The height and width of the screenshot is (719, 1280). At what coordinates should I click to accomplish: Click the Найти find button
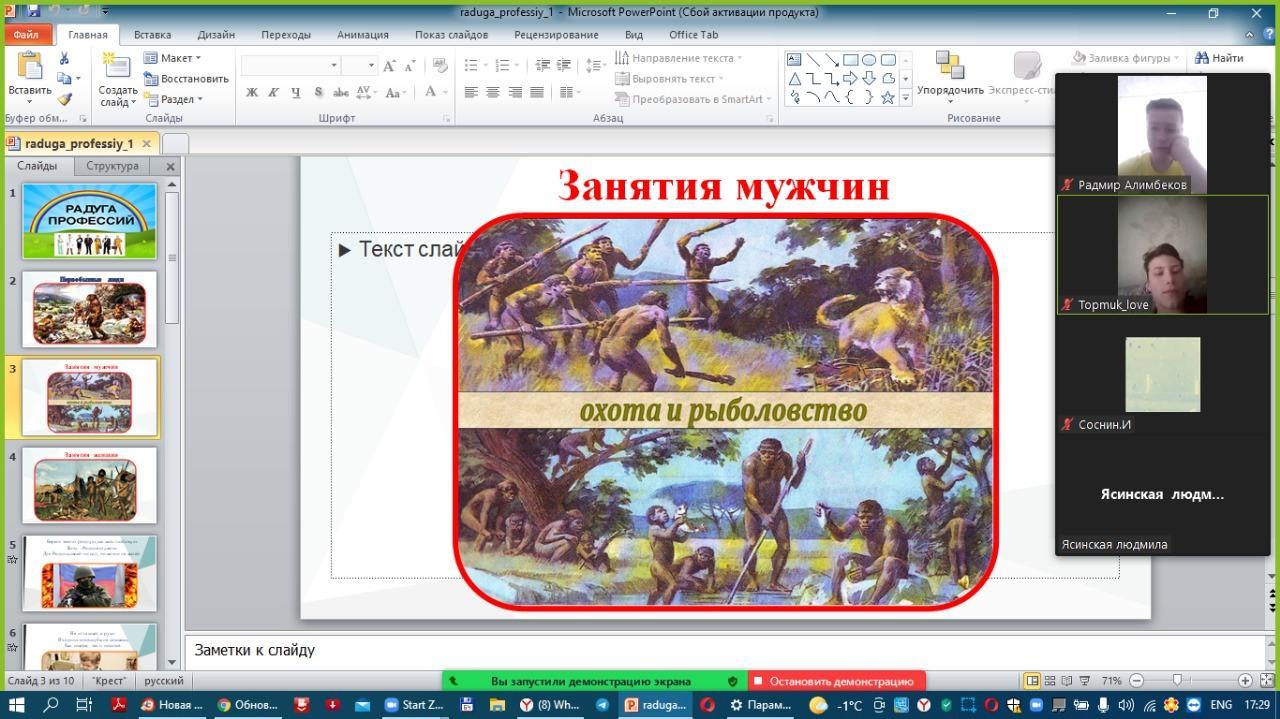tap(1219, 58)
